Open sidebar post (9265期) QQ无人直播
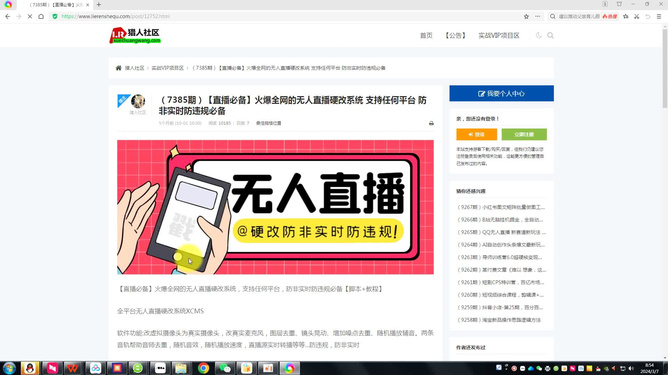This screenshot has width=668, height=375. pos(501,232)
